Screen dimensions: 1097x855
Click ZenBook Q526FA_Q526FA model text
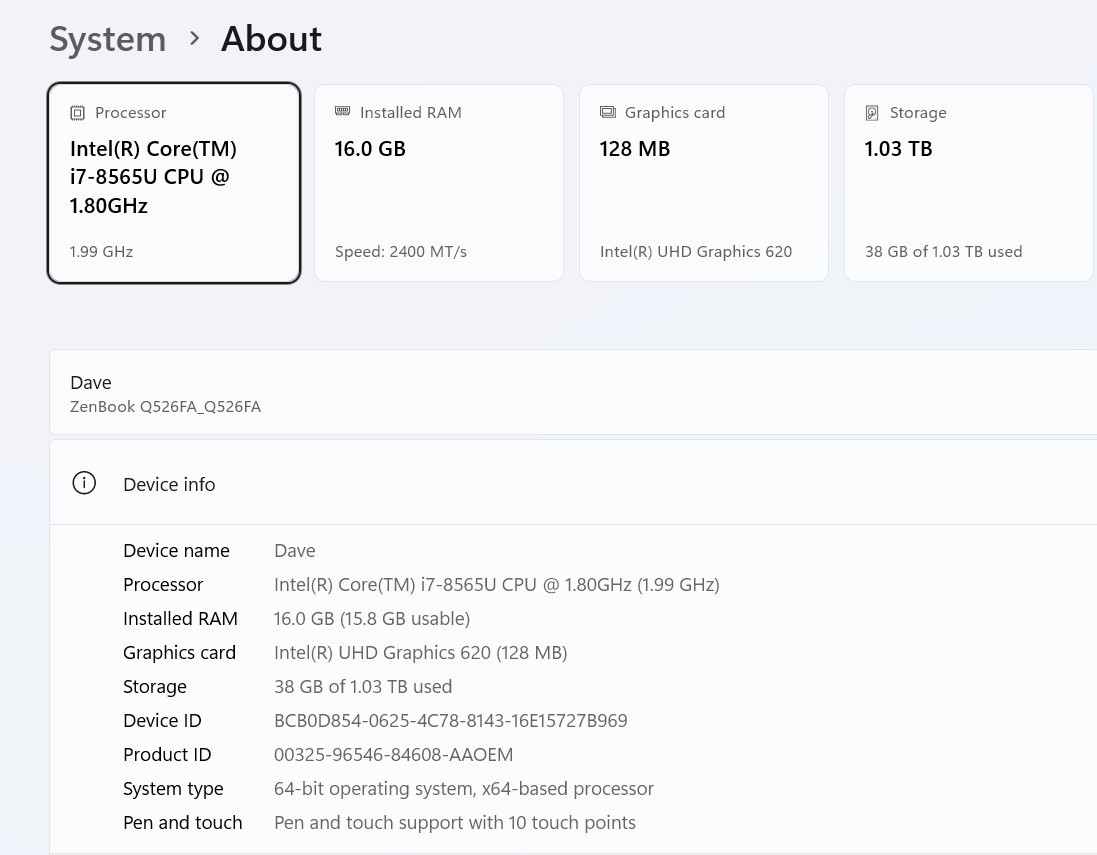coord(165,407)
